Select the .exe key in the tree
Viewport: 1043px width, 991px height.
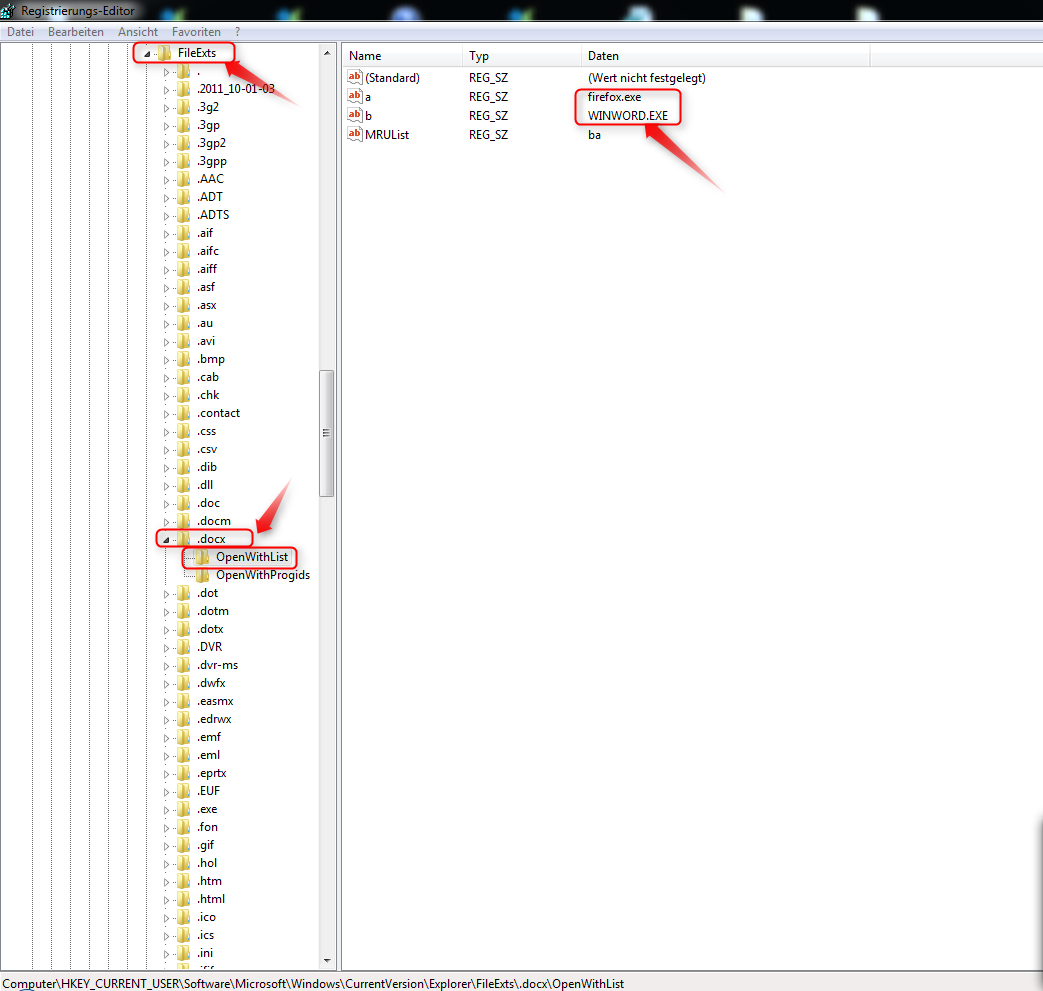tap(206, 808)
